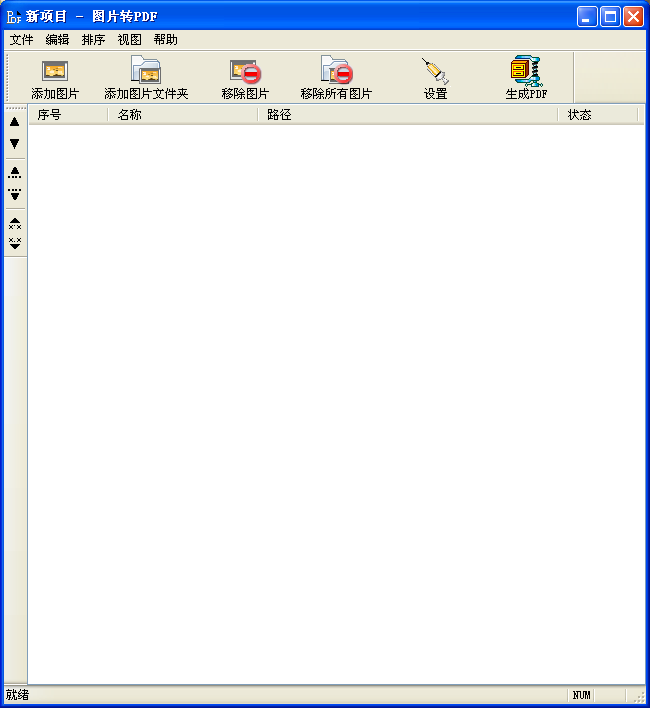
Task: Click up arrow with dotted underline
Action: pos(14,172)
